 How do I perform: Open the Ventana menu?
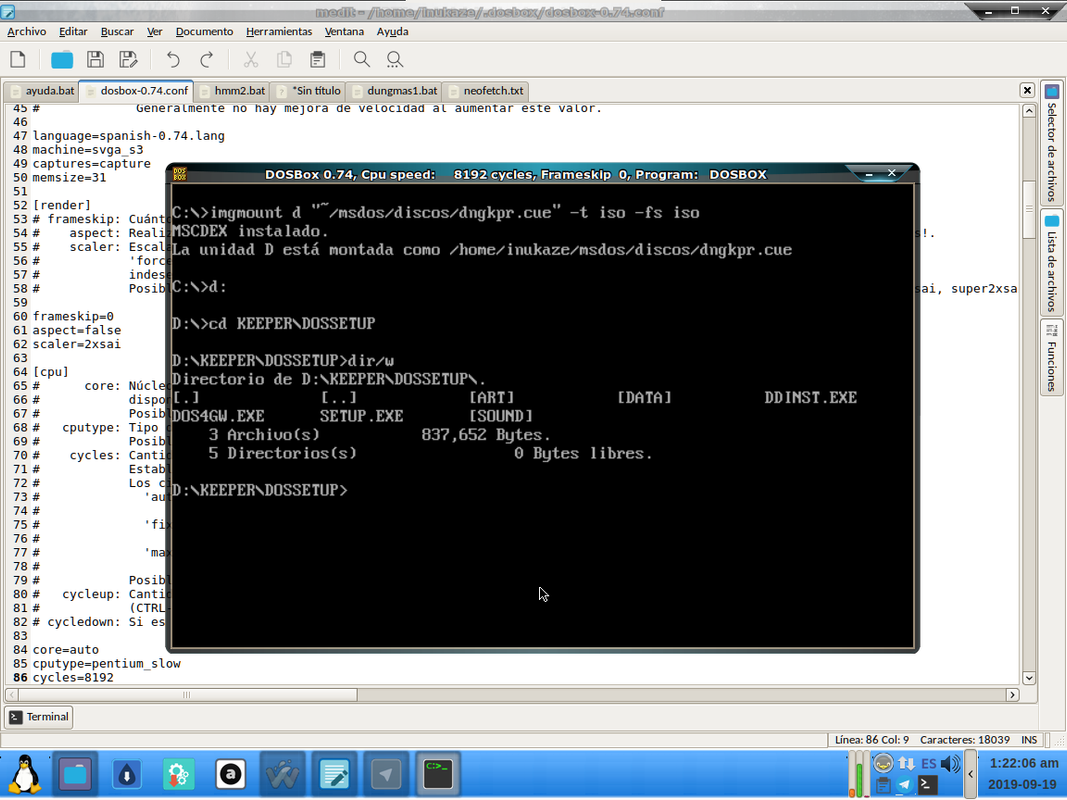click(344, 31)
